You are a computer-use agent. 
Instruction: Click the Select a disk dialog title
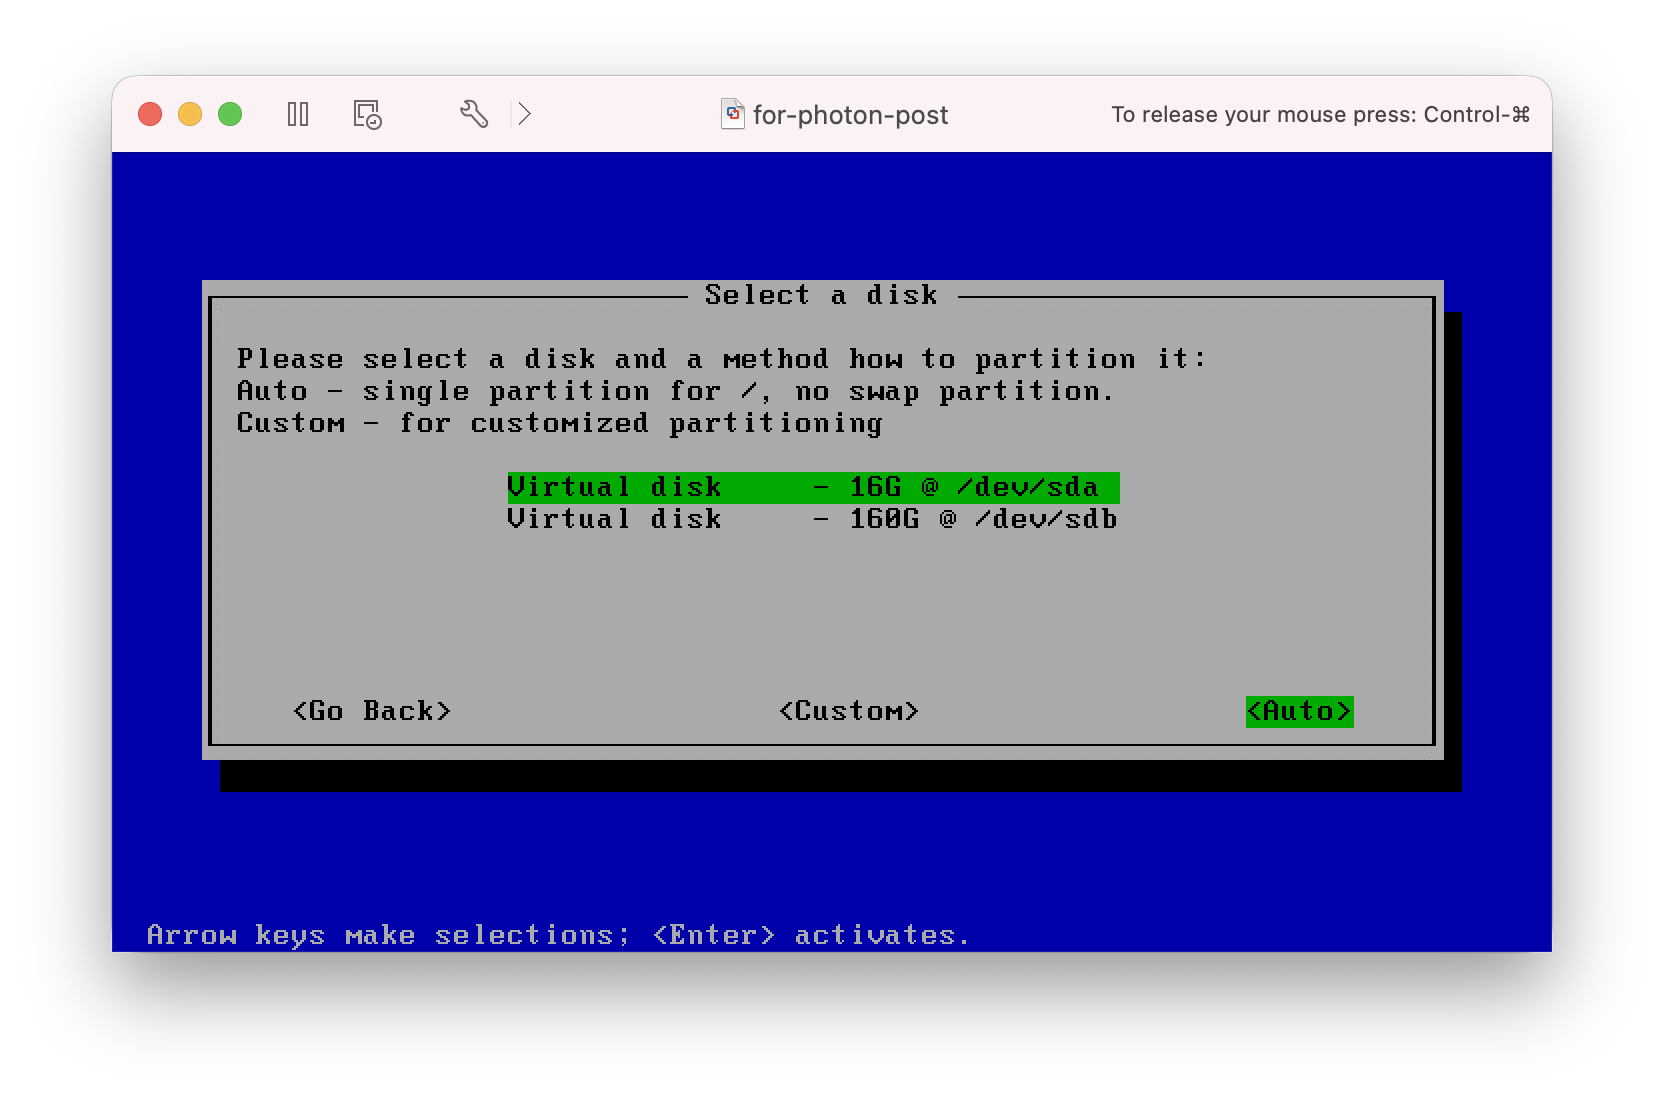[x=821, y=295]
